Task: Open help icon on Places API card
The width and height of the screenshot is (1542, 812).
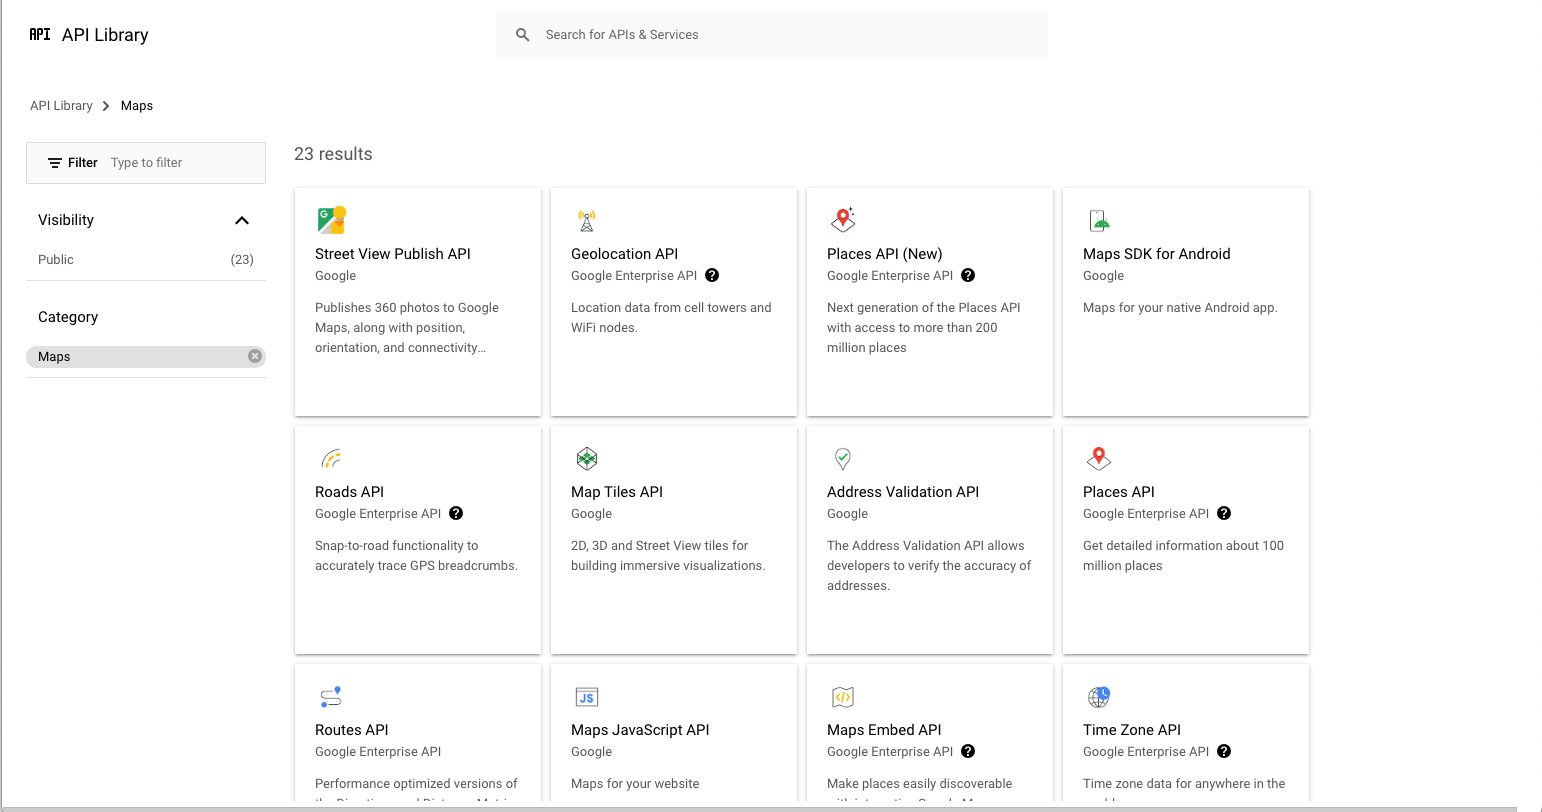Action: coord(1224,513)
